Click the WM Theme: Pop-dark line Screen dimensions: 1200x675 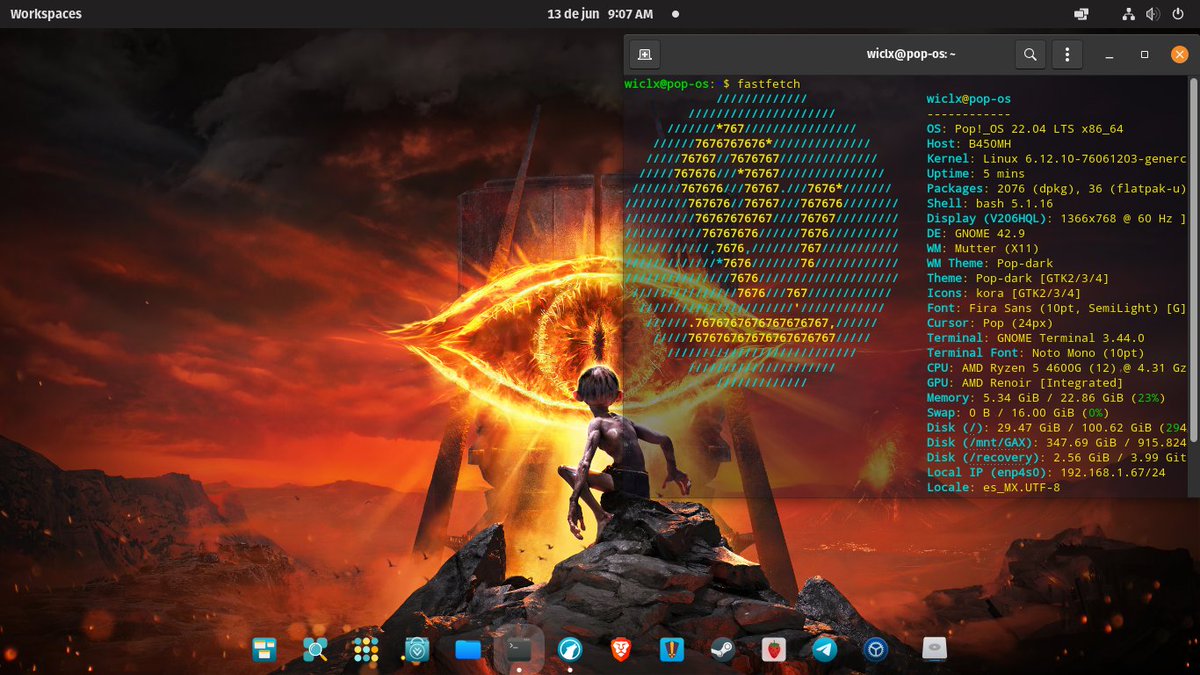[x=990, y=264]
